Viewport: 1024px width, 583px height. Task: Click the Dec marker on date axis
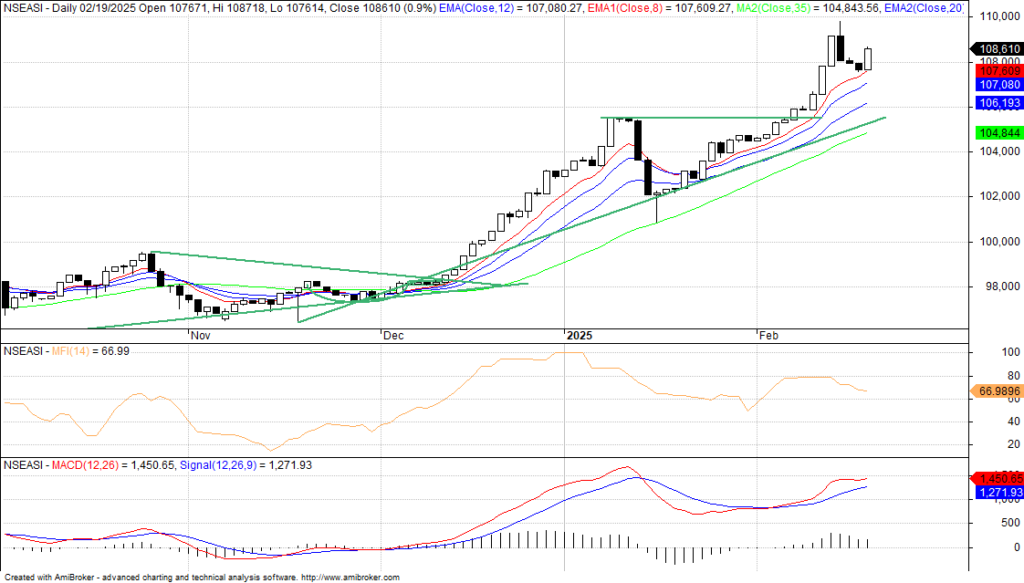coord(395,334)
